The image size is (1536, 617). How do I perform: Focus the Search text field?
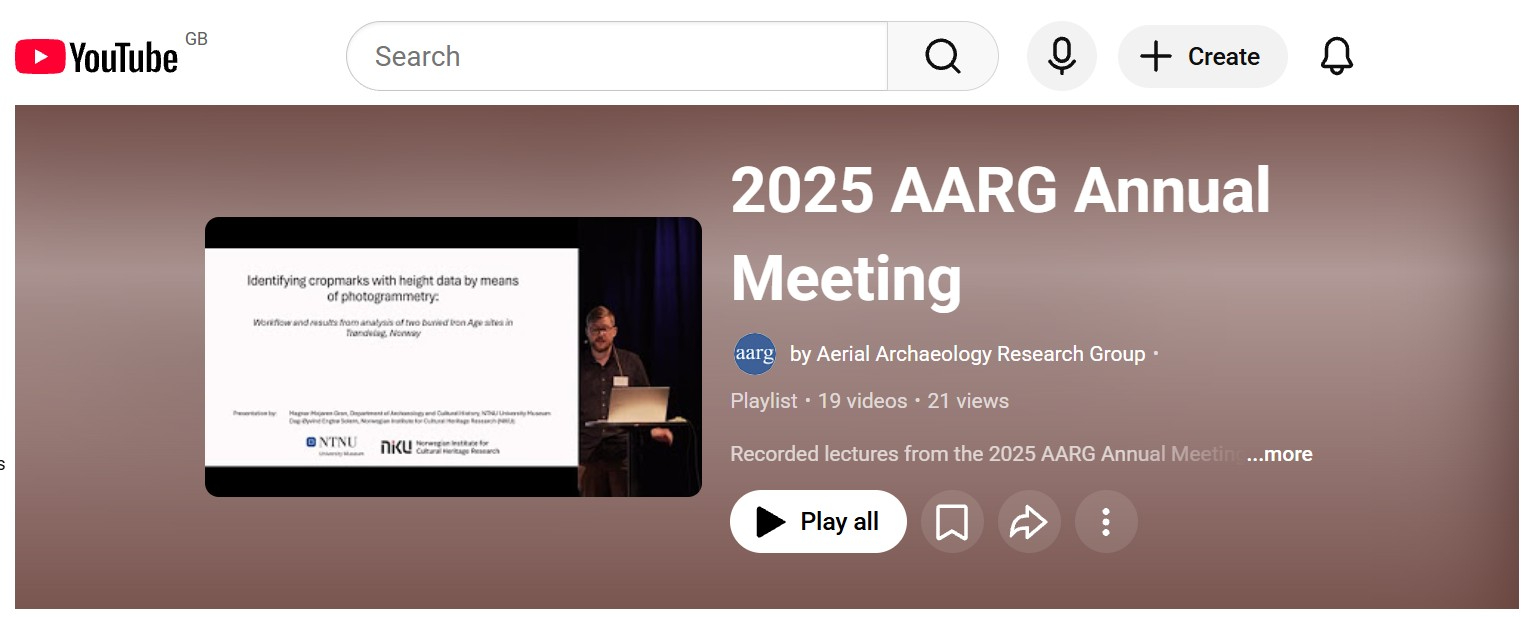[616, 56]
